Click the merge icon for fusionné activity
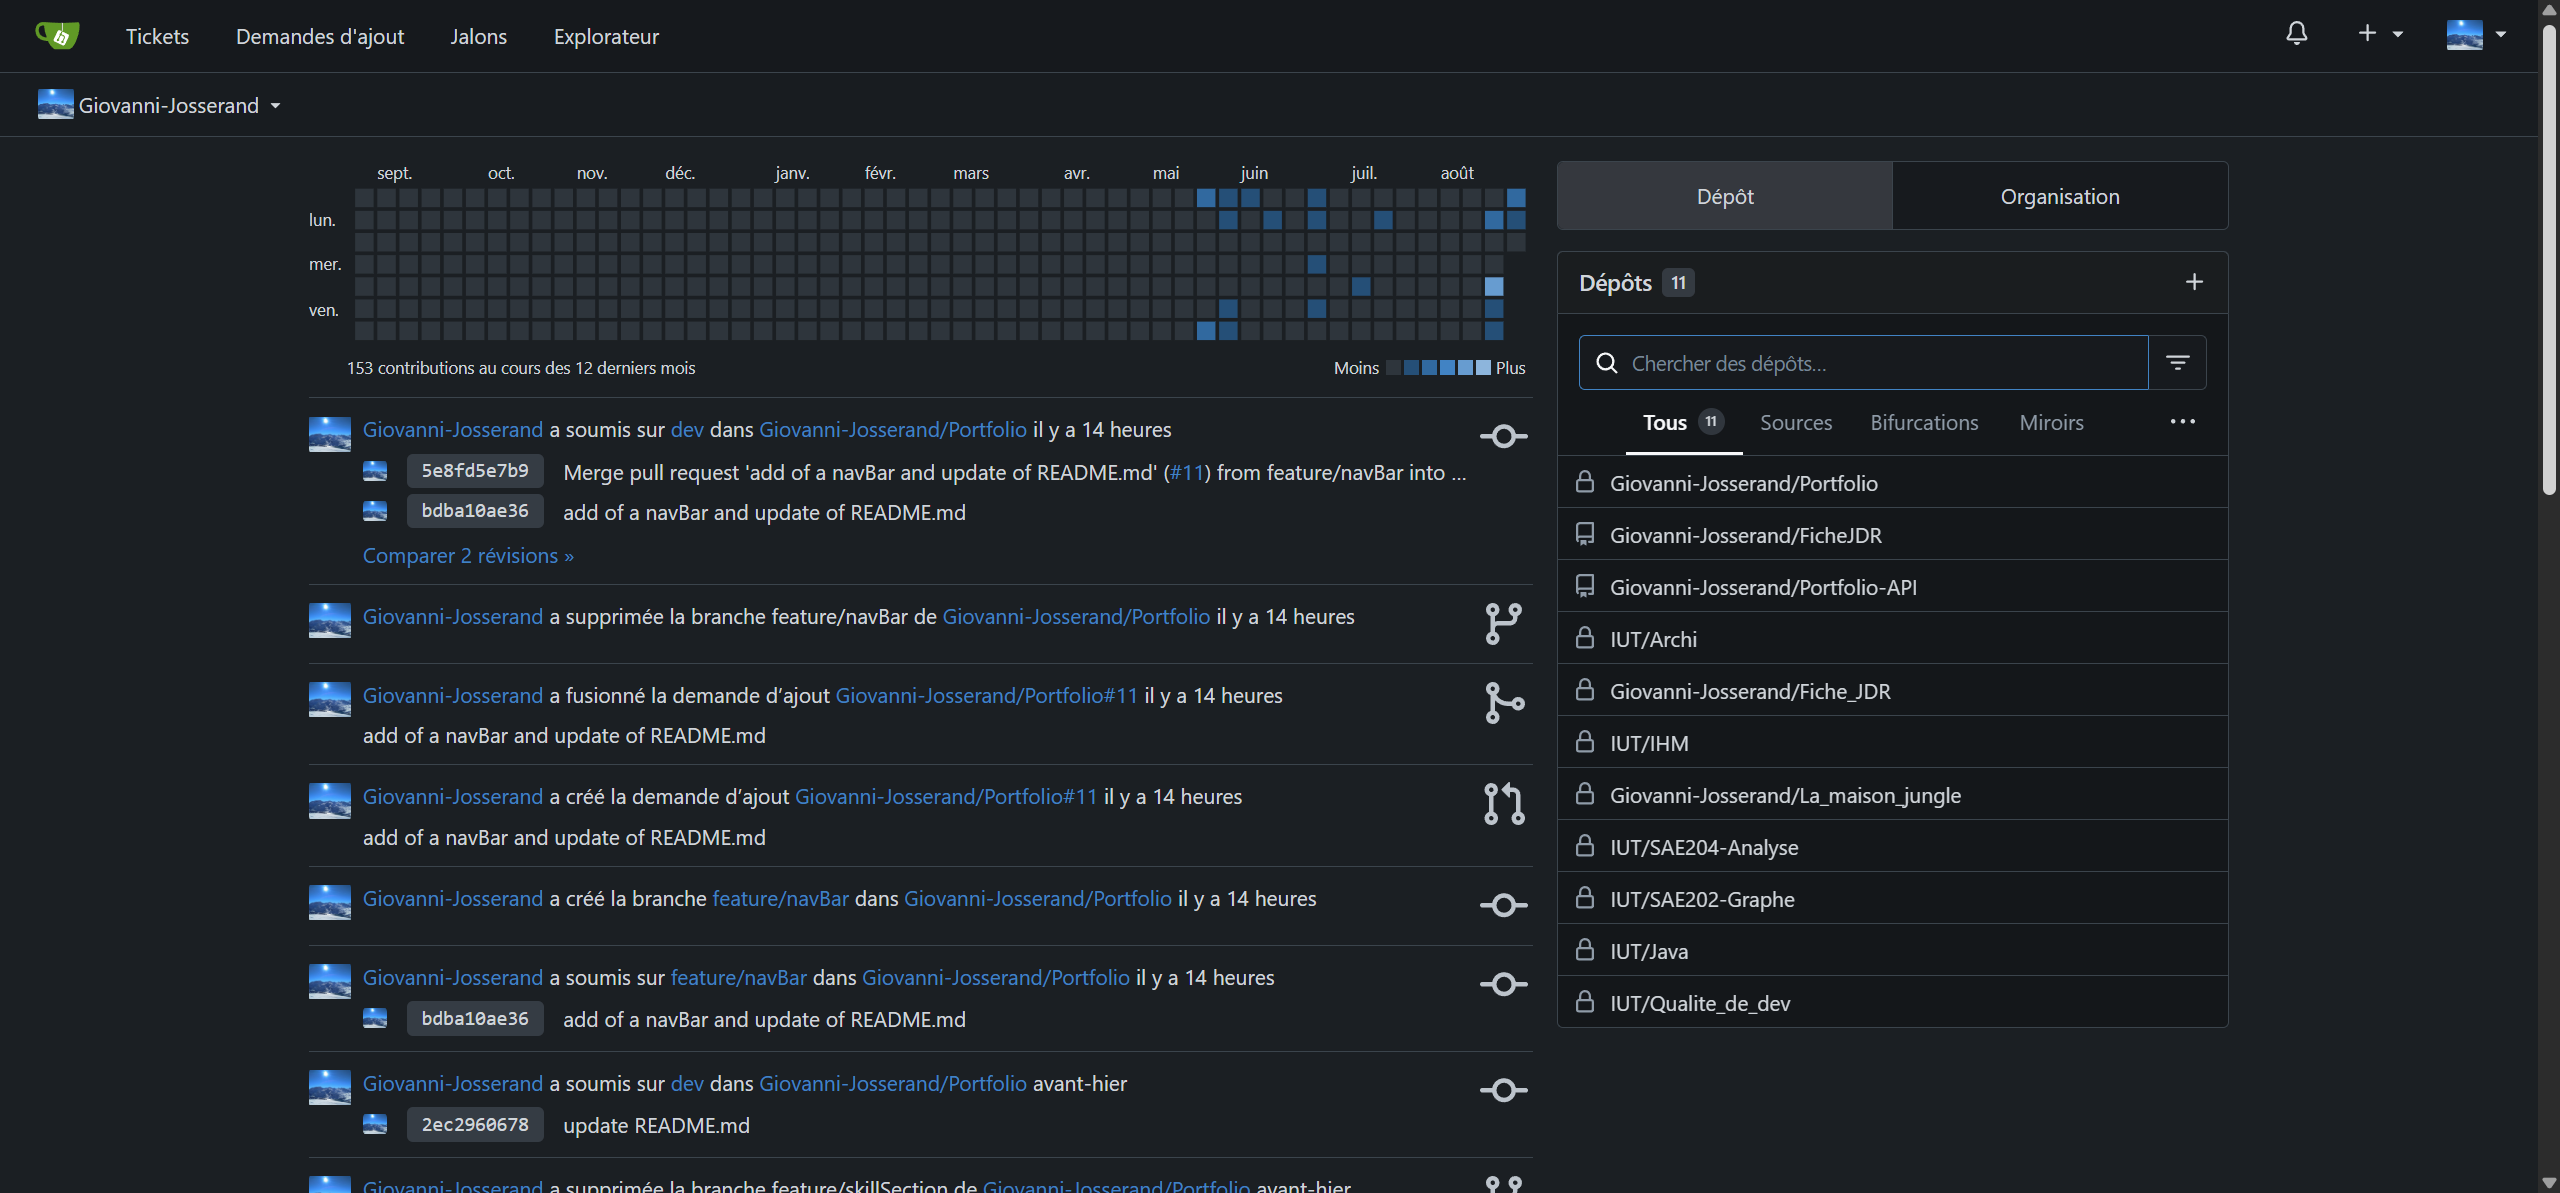 [1504, 703]
